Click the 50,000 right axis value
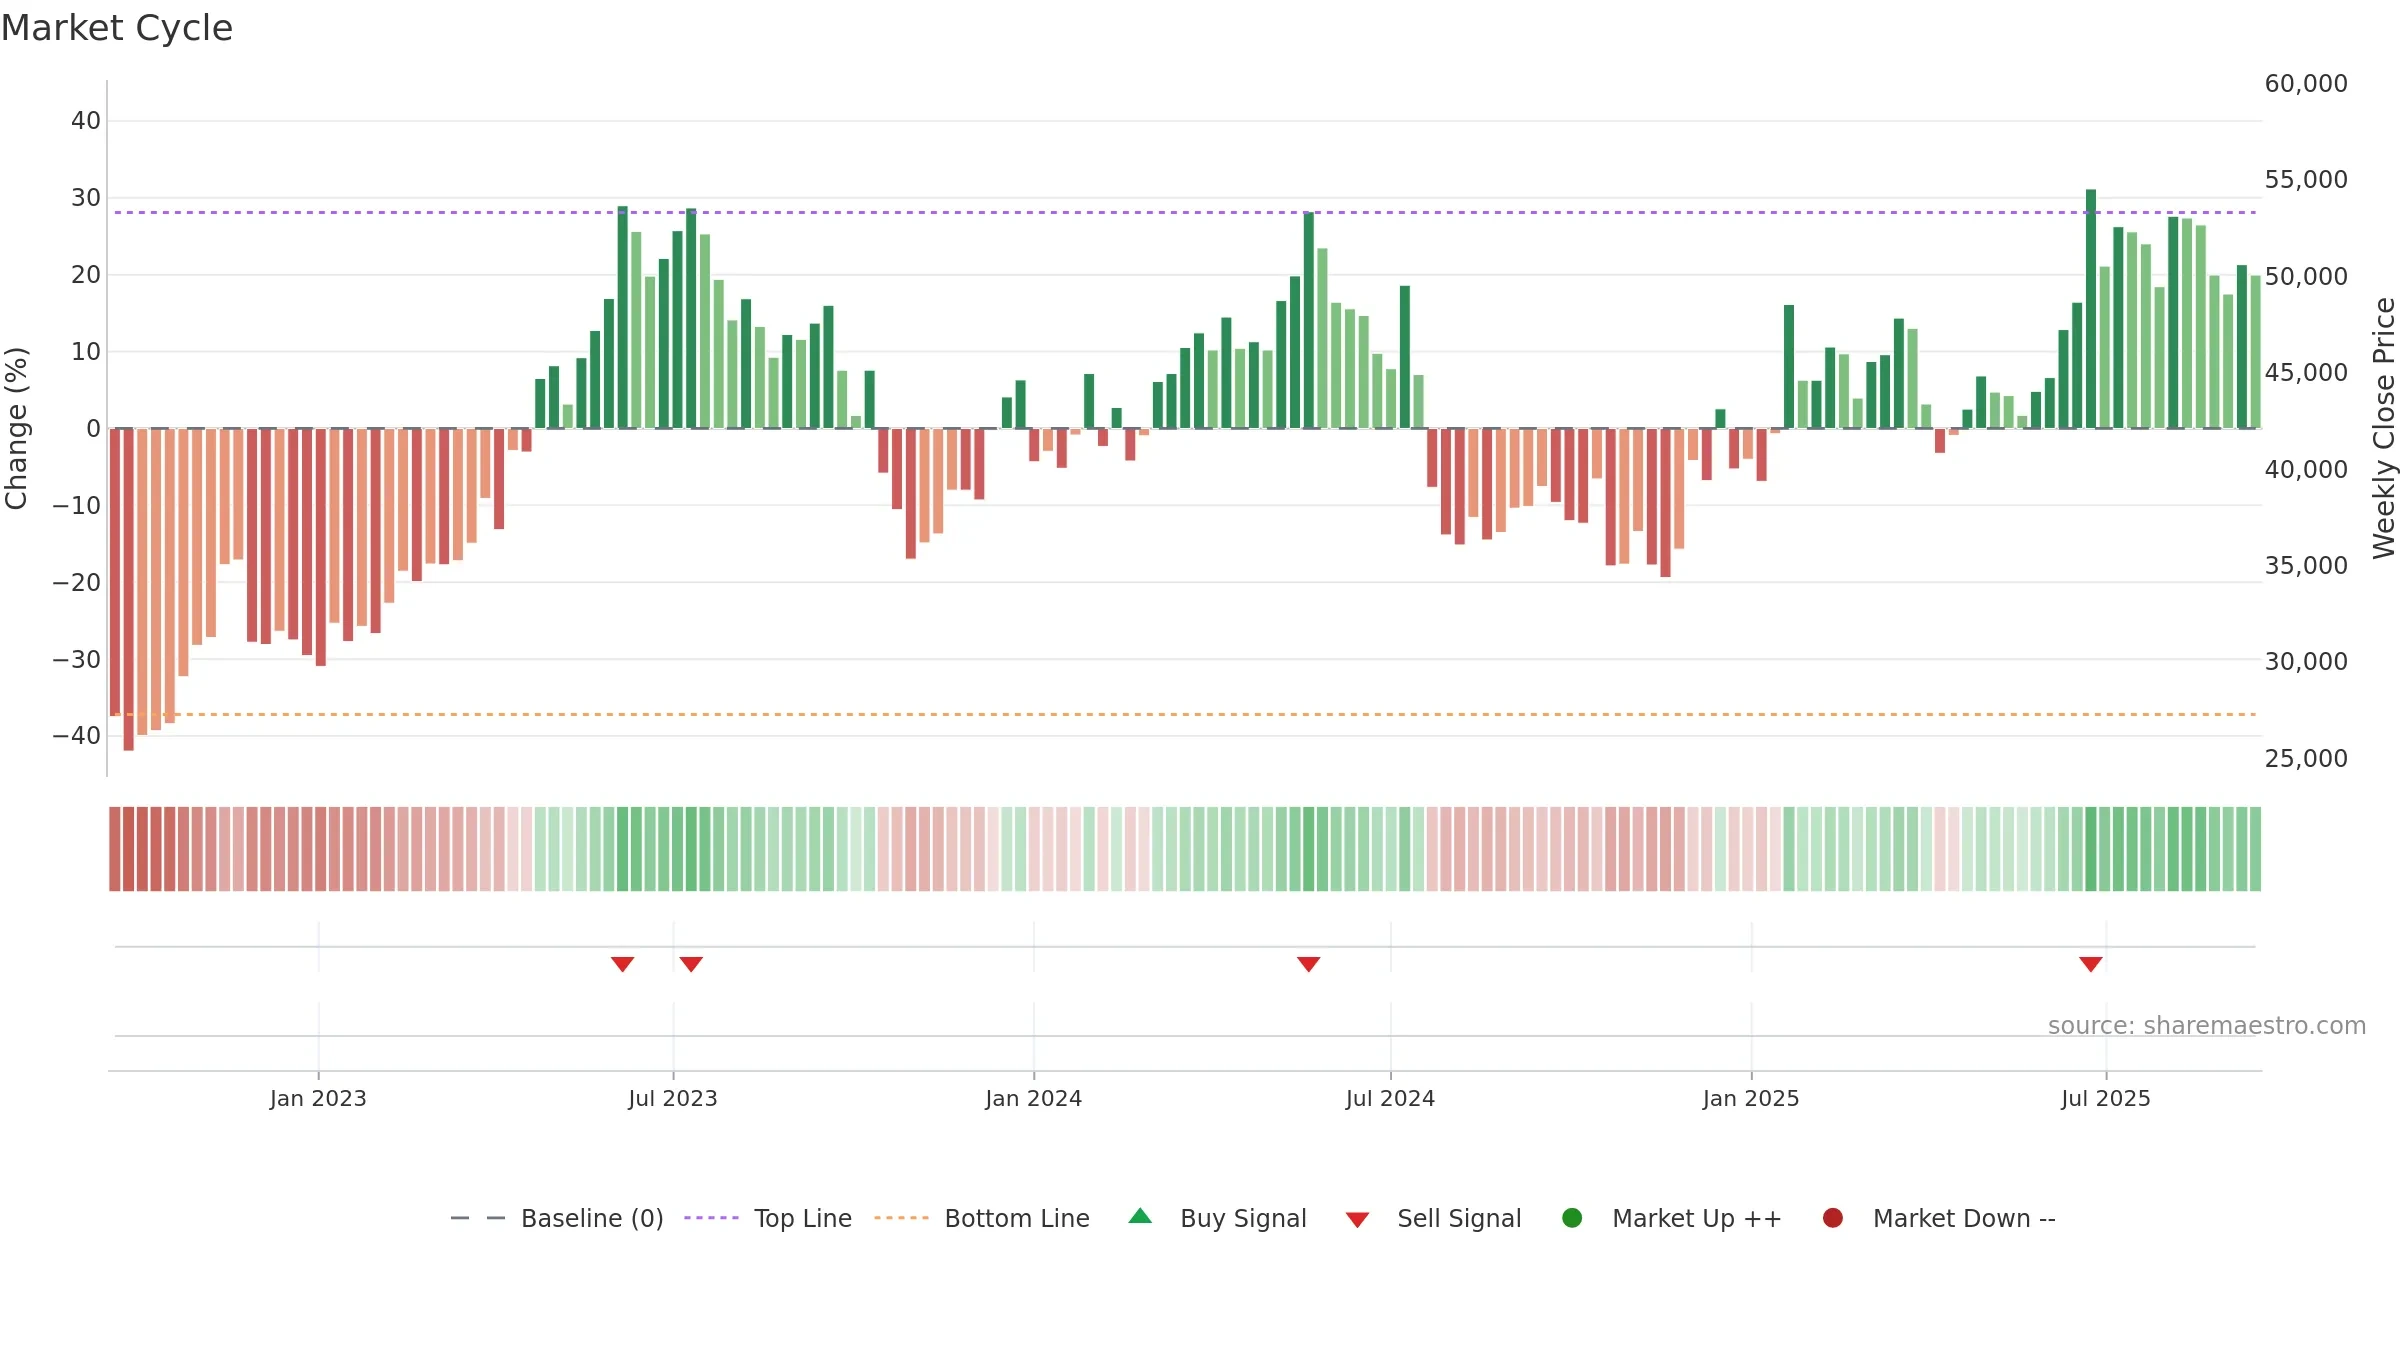Viewport: 2400px width, 1350px height. [x=2306, y=277]
